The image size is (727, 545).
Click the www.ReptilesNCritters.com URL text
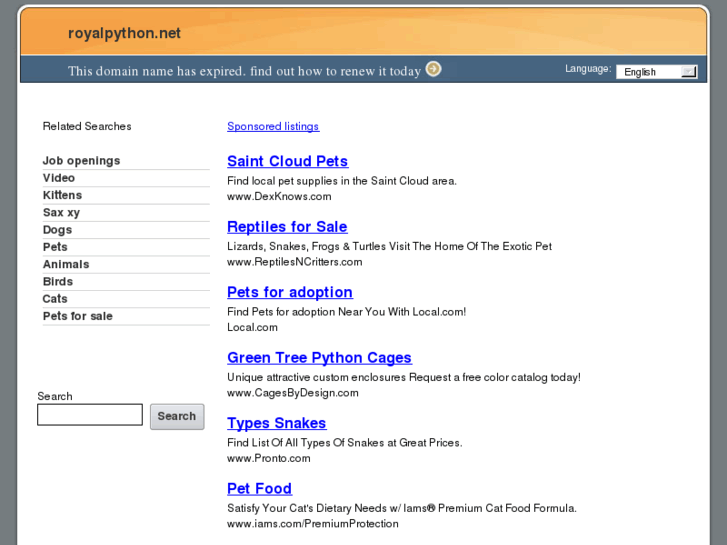point(294,262)
